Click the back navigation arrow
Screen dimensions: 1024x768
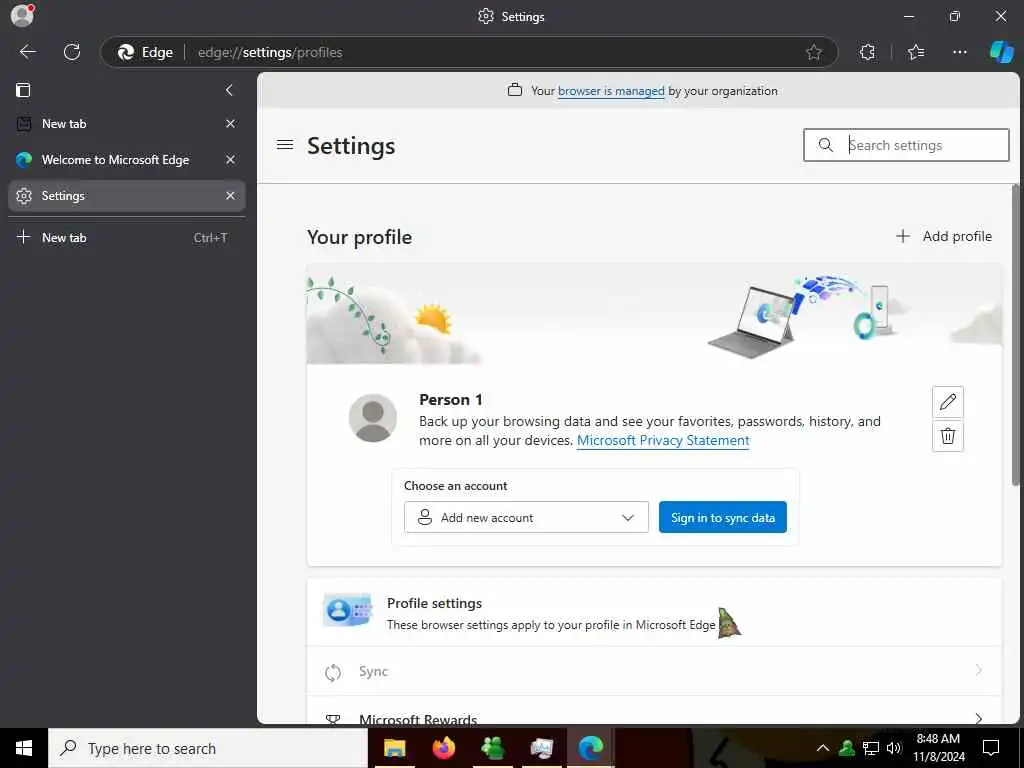[27, 52]
